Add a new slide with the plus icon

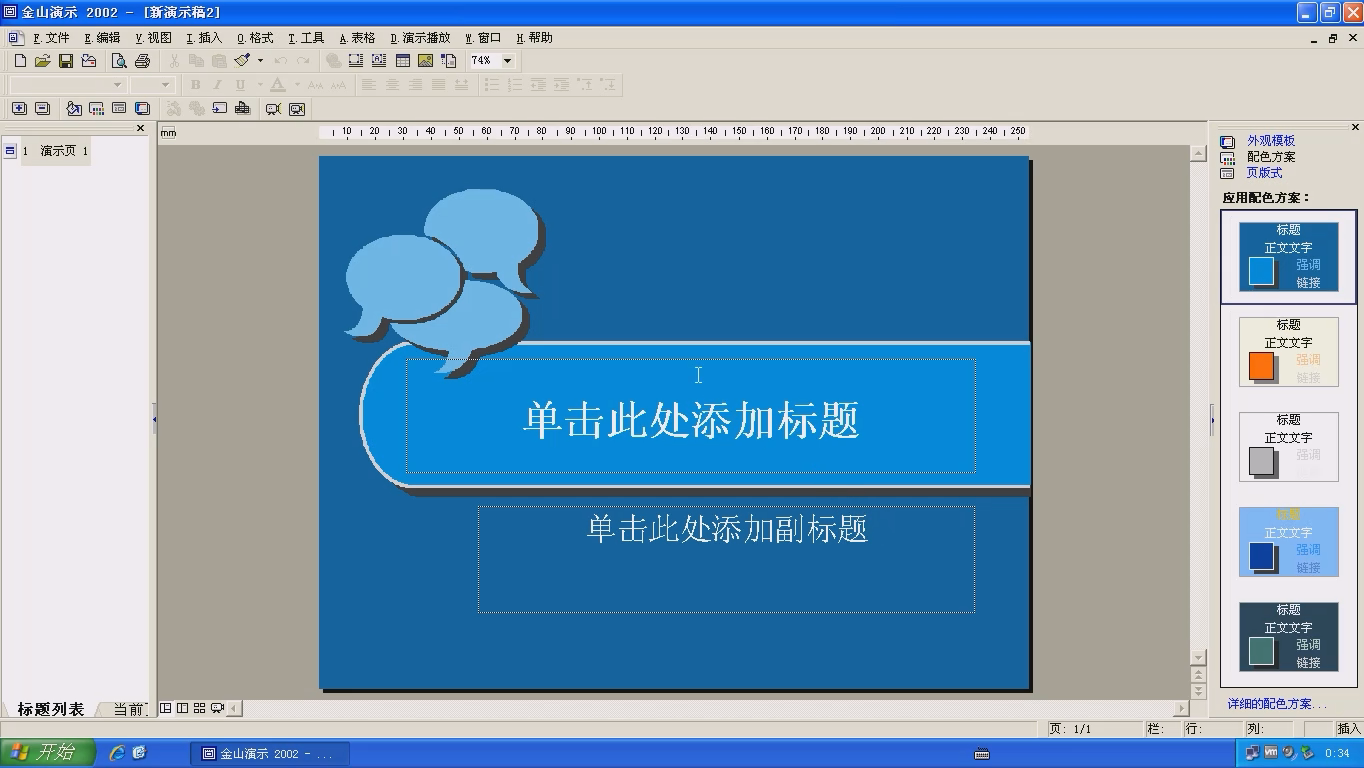(20, 109)
